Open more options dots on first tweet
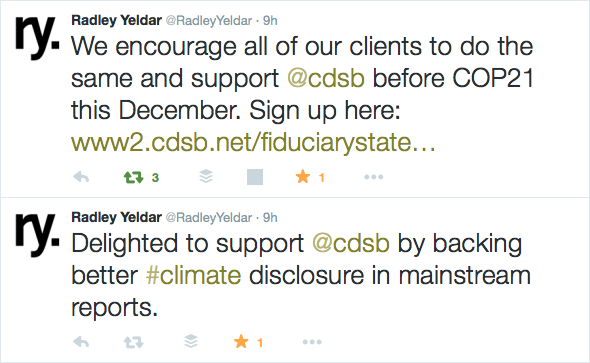 coord(374,177)
